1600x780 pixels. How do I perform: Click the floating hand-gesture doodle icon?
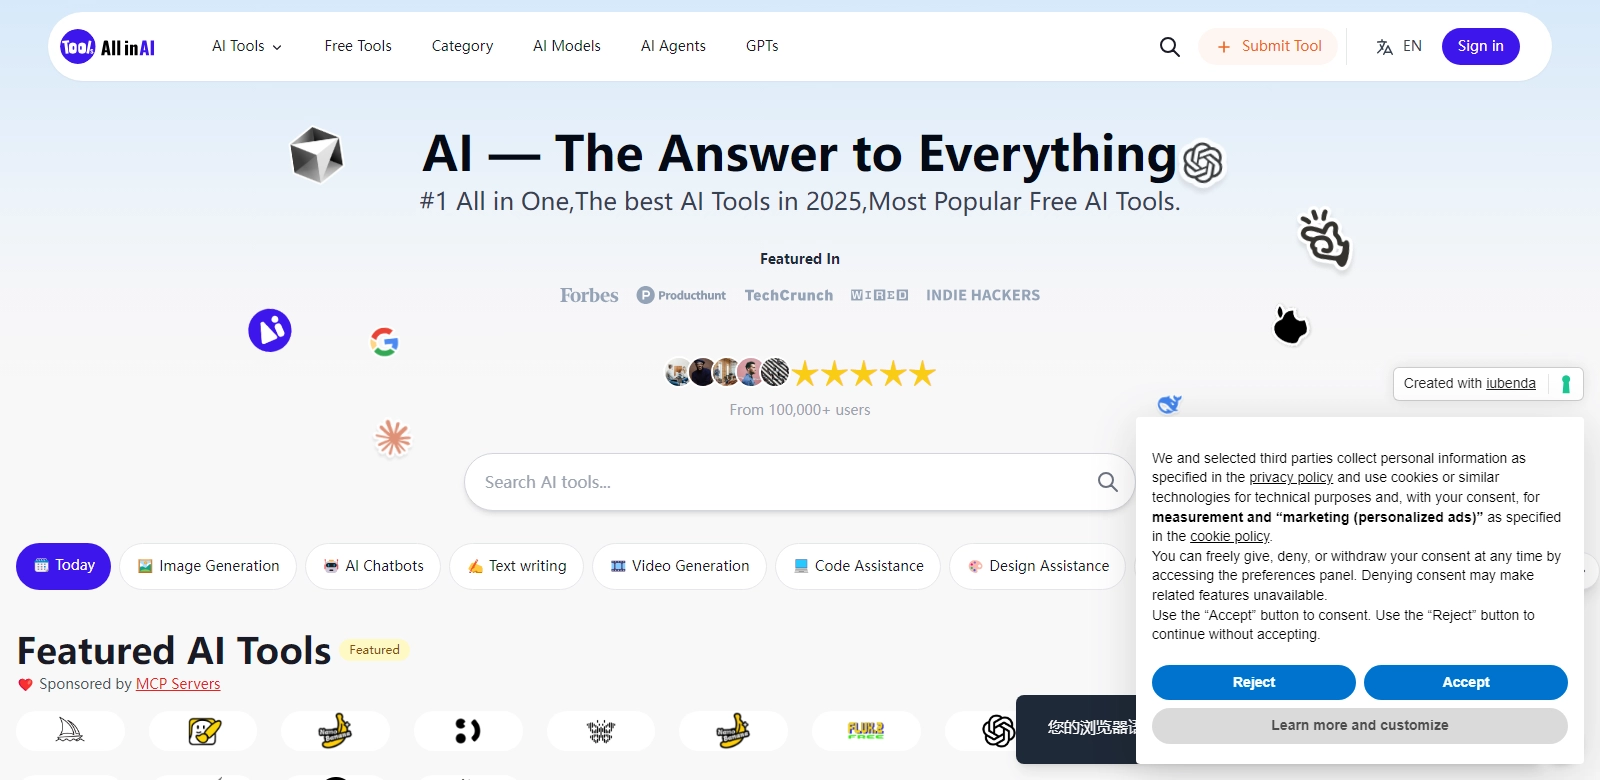1325,238
